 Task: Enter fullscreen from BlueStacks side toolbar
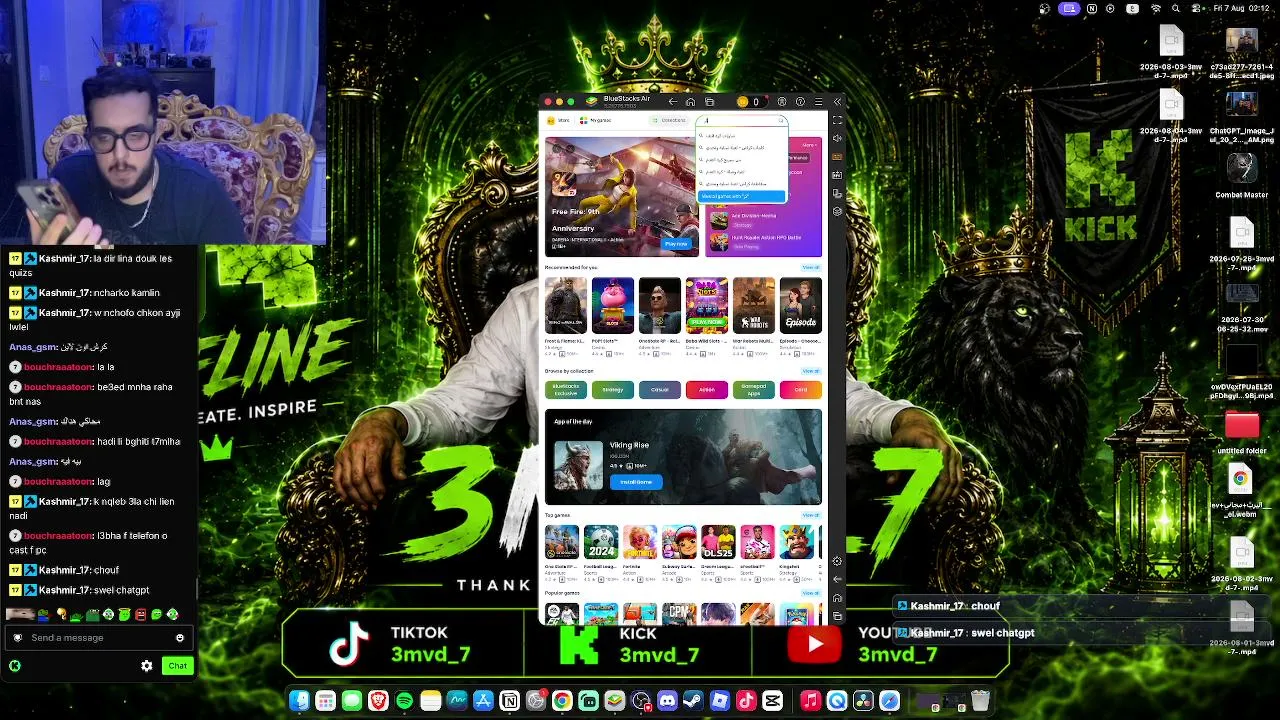pos(837,120)
